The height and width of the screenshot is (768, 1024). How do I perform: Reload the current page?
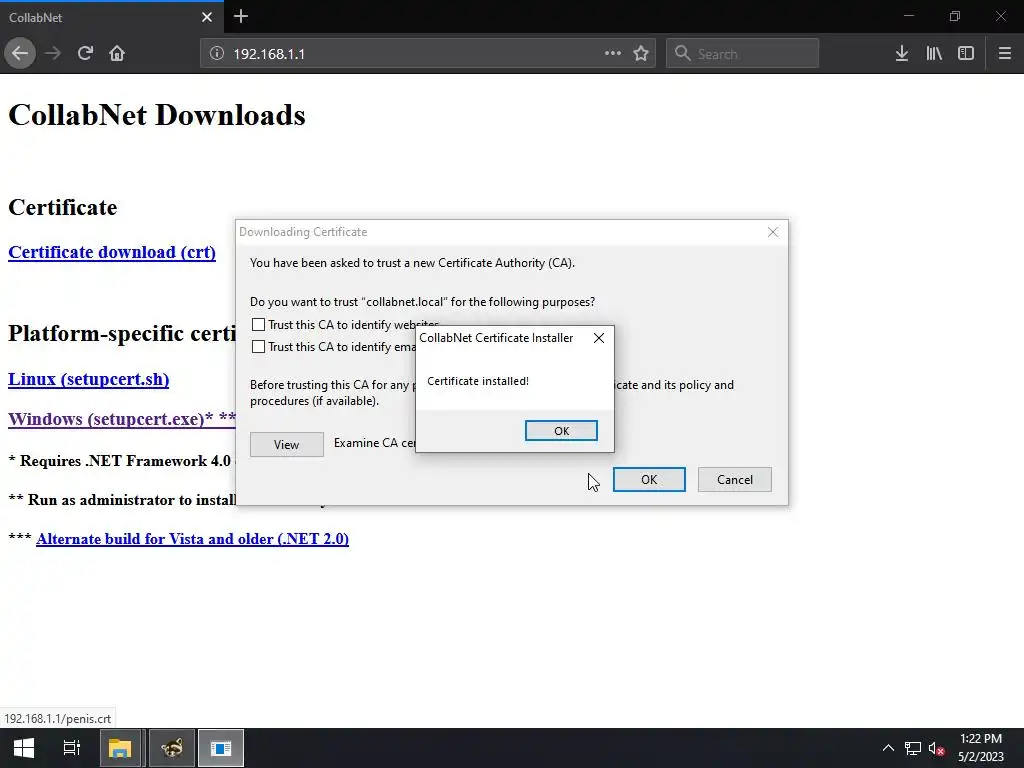point(85,54)
